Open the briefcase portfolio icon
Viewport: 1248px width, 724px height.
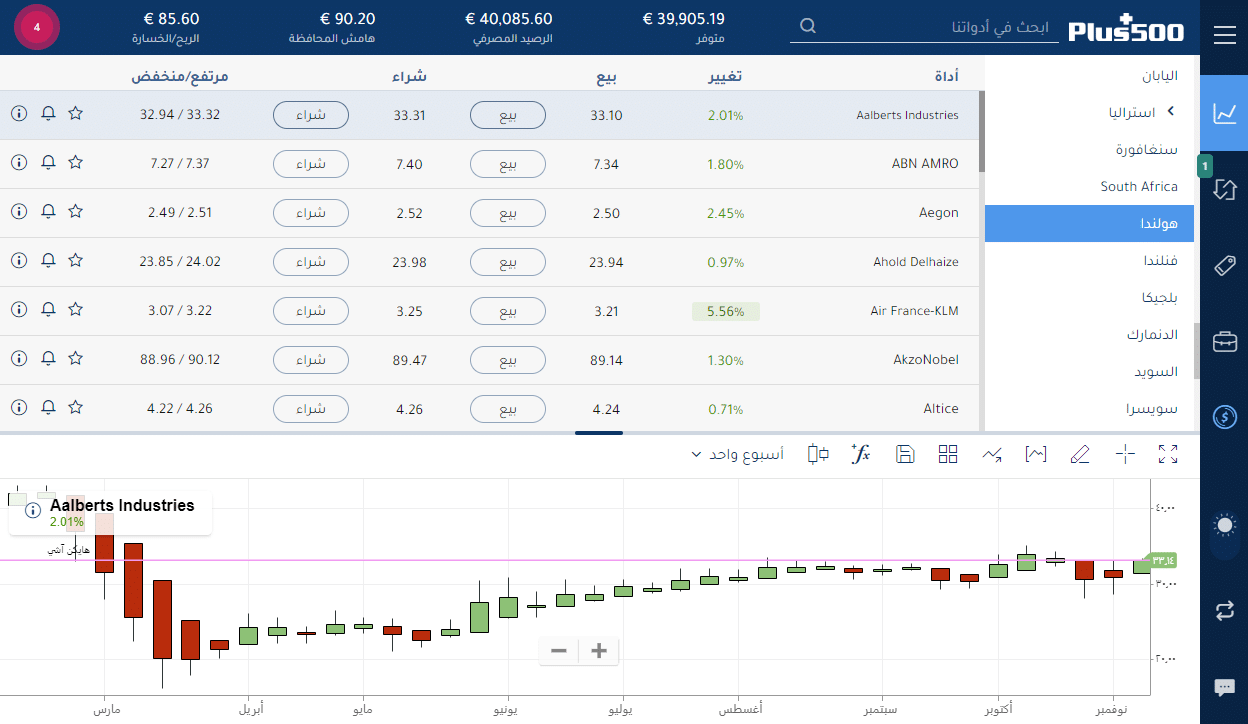tap(1224, 342)
